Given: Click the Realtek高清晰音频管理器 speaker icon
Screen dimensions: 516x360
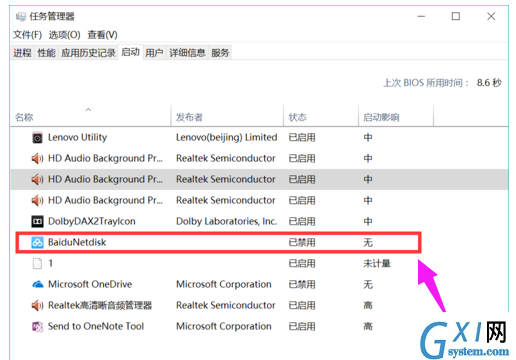Looking at the screenshot, I should tap(37, 305).
